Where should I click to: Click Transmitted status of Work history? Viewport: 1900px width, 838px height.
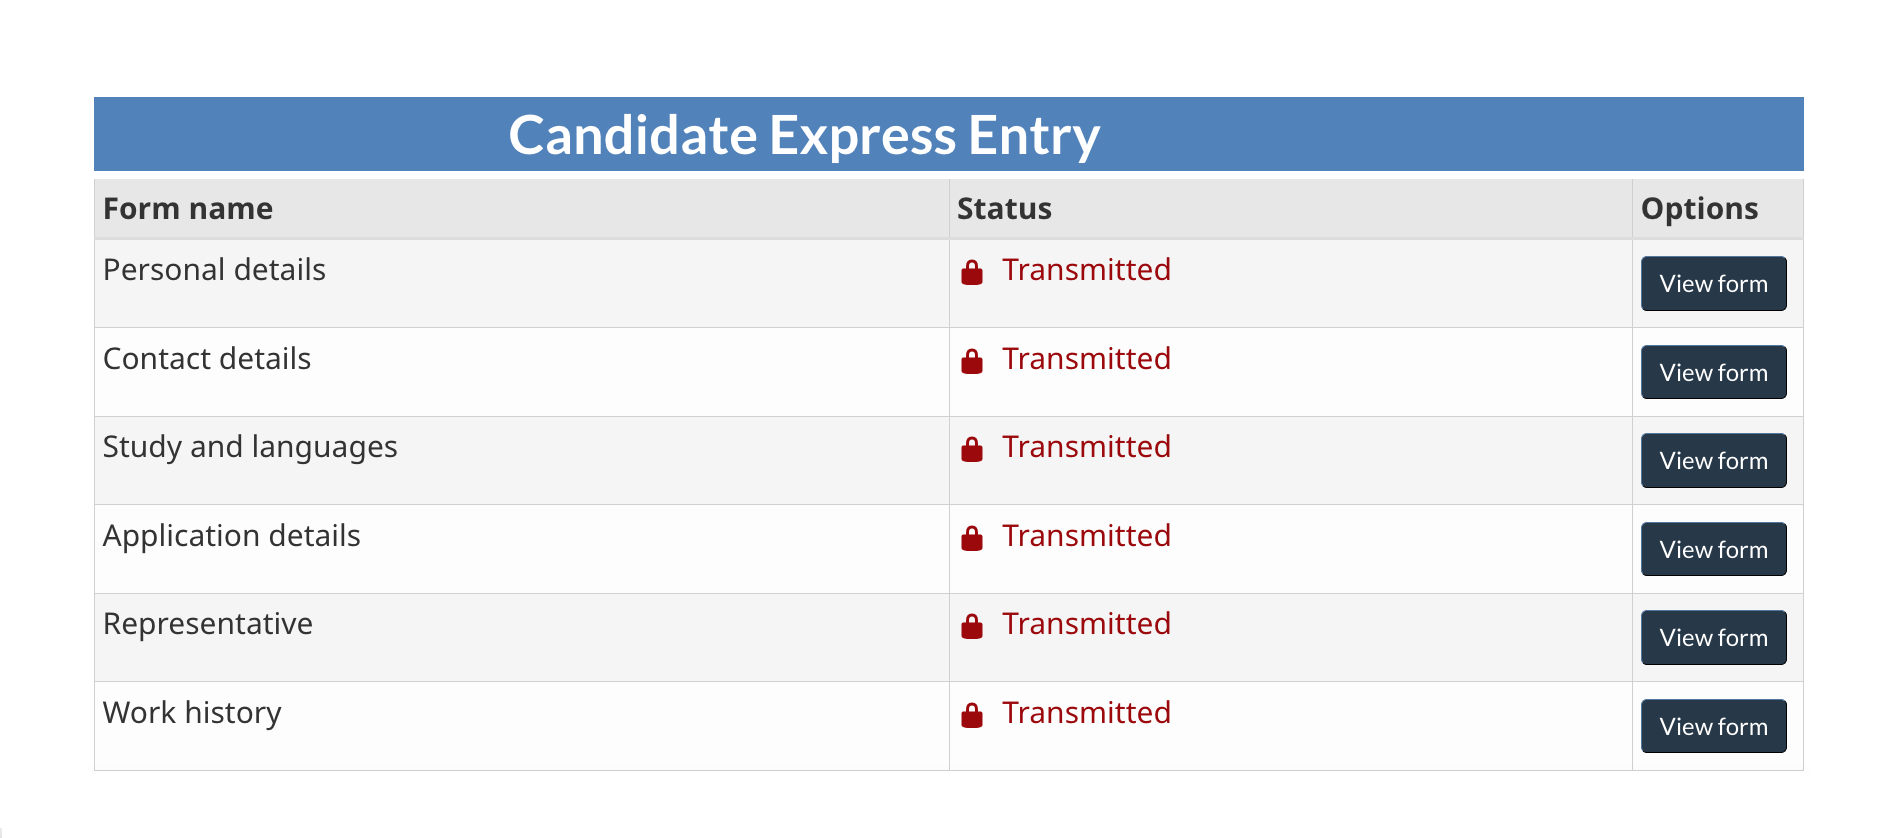1086,713
